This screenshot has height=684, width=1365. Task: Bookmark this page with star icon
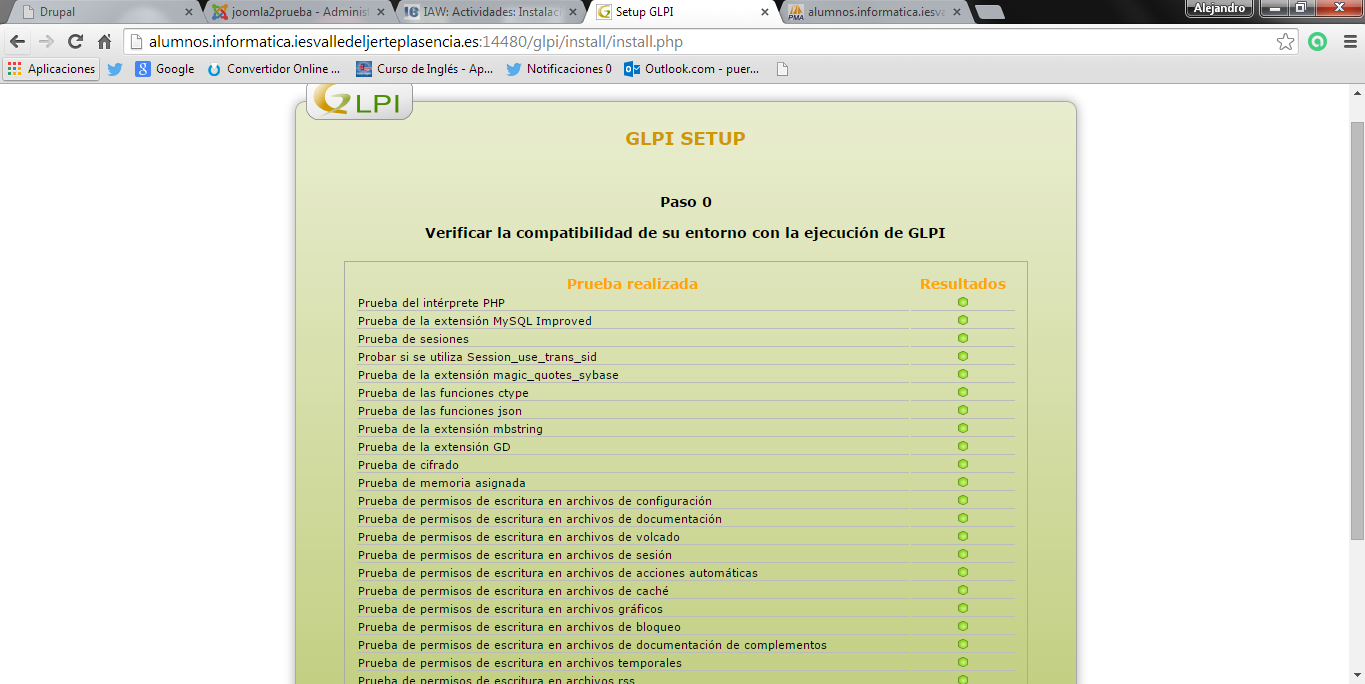pos(1285,42)
